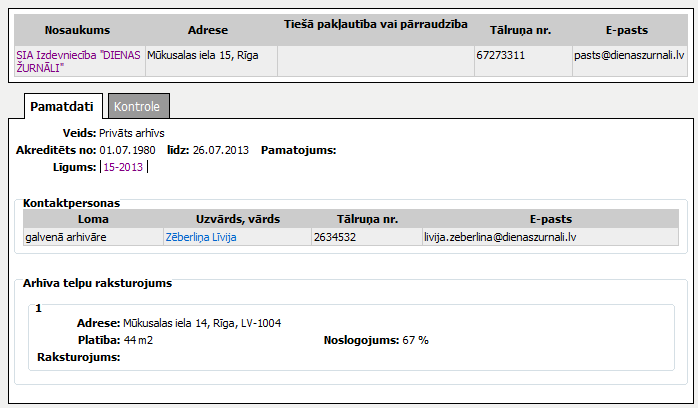Screen dimensions: 698x408
Task: Click the Privāts arhīvs type value
Action: point(131,132)
